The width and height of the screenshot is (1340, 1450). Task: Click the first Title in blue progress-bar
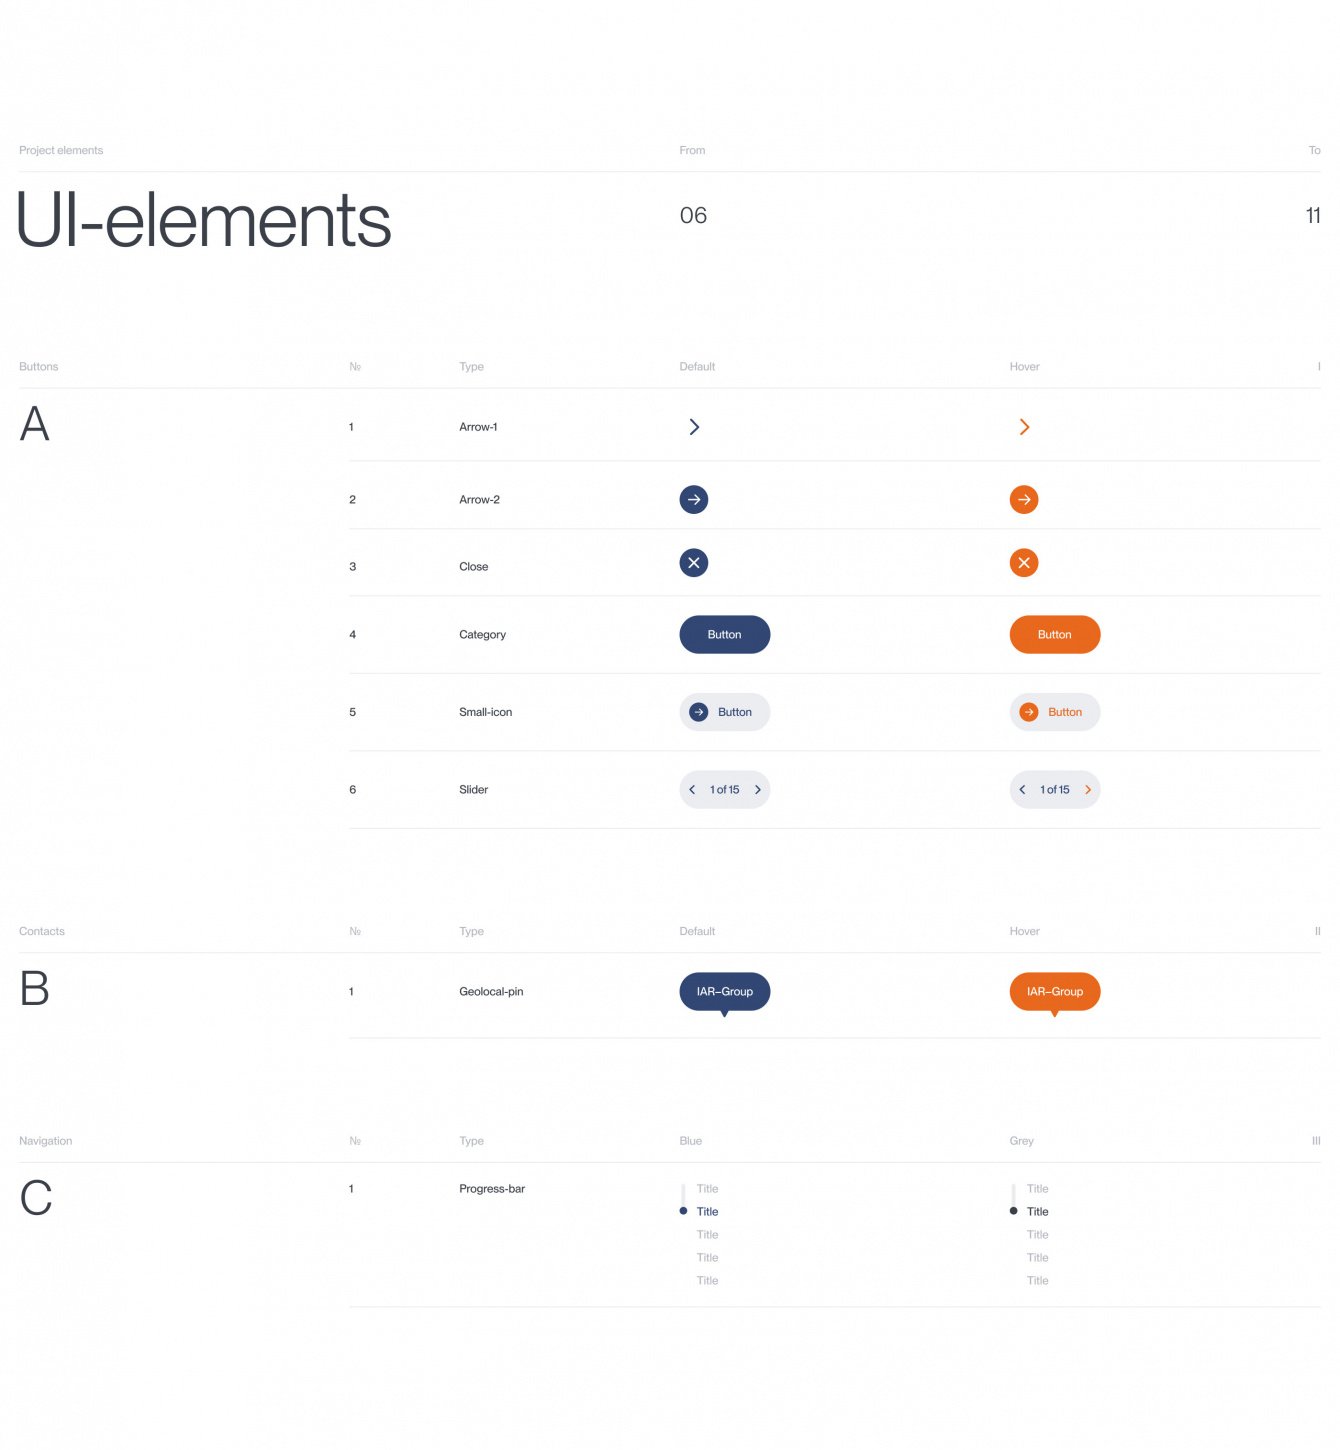tap(707, 1189)
